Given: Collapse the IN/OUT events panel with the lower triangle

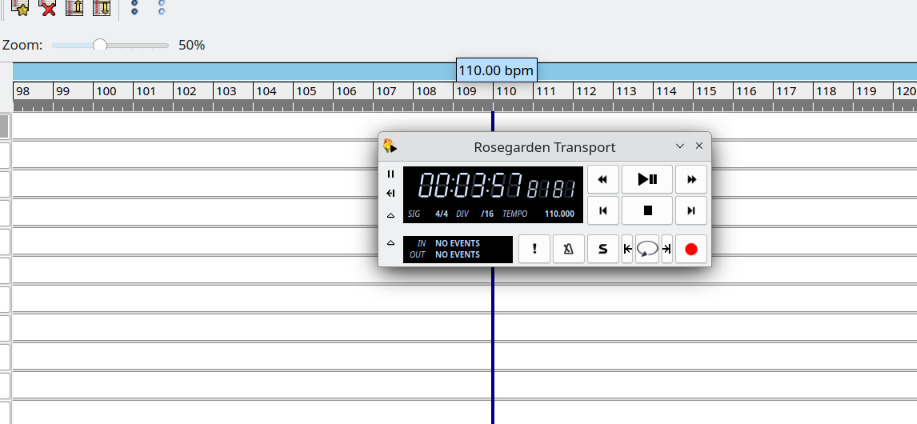Looking at the screenshot, I should pos(391,243).
